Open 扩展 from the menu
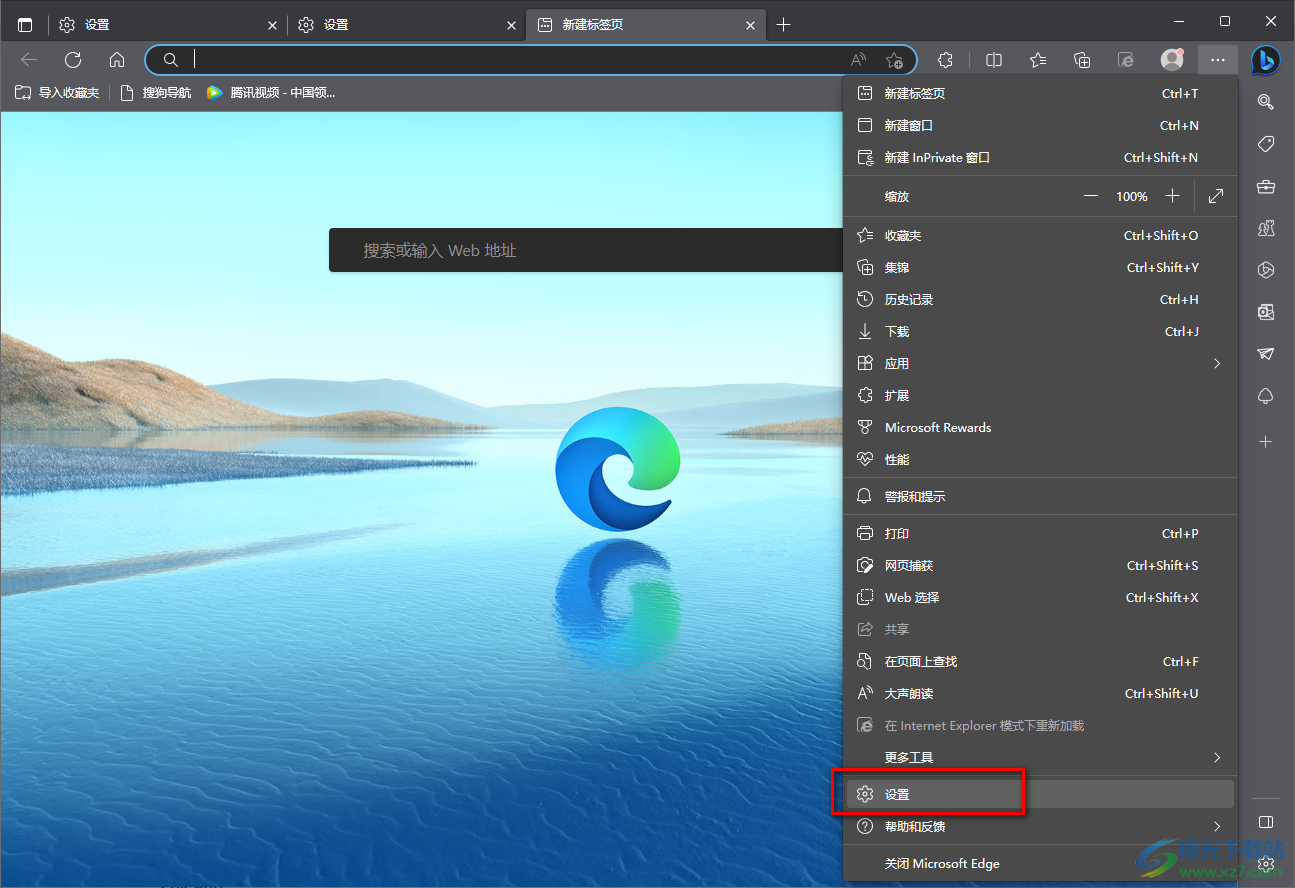 (x=1040, y=395)
